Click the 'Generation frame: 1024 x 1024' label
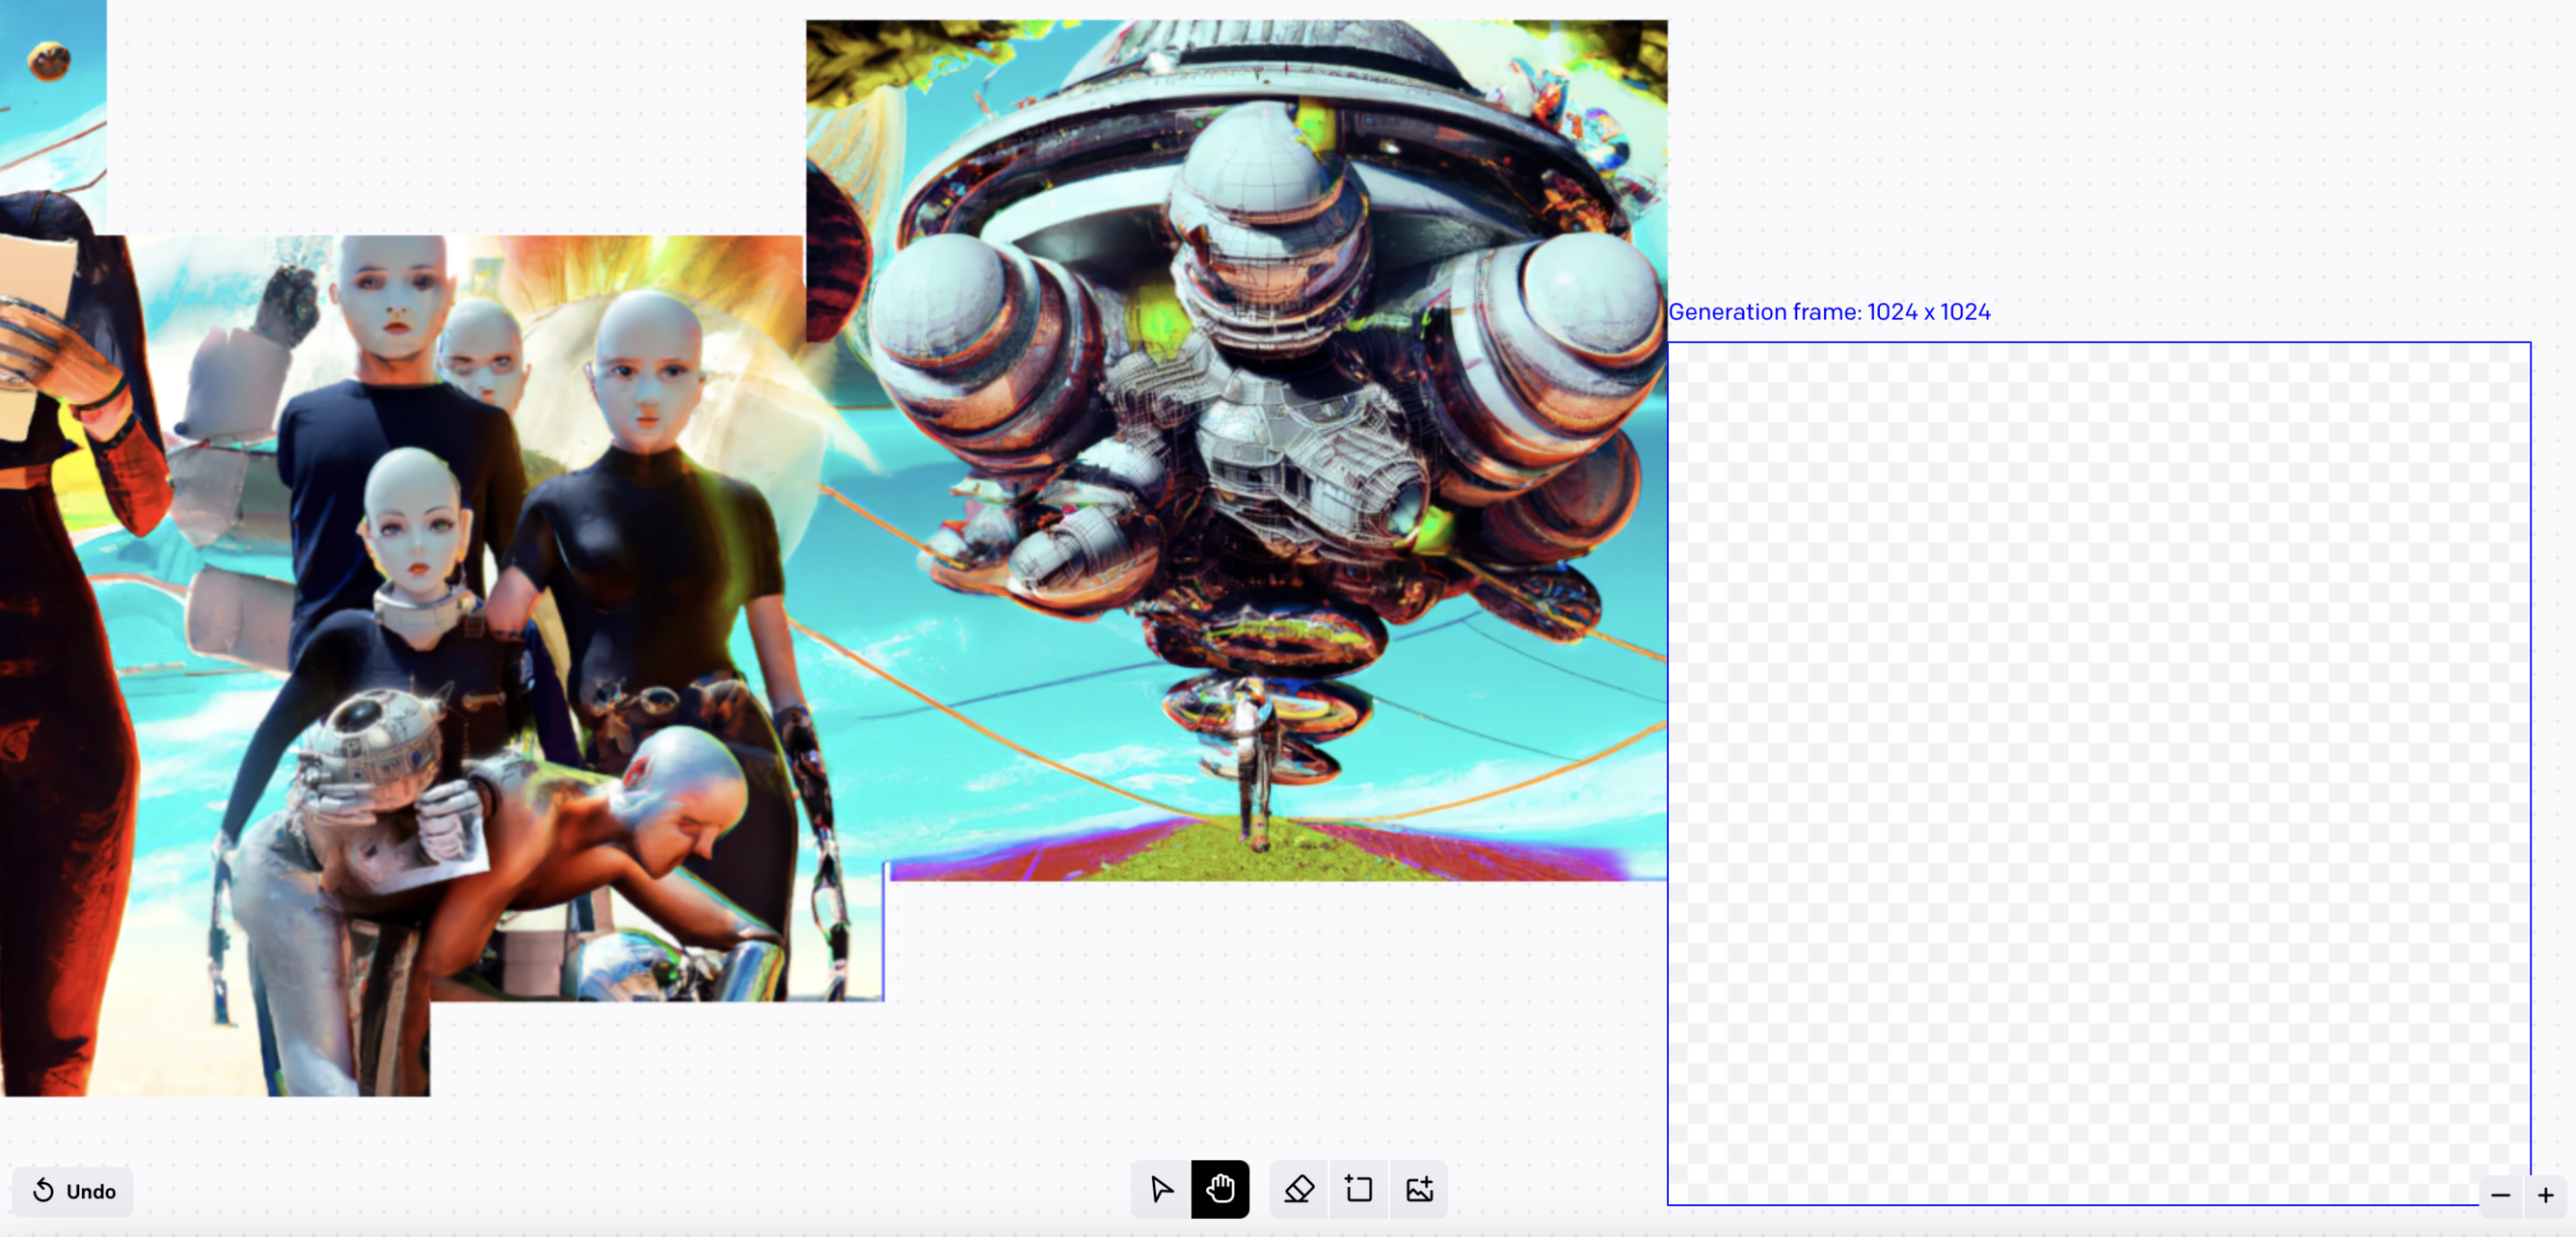Image resolution: width=2576 pixels, height=1237 pixels. pyautogui.click(x=1829, y=312)
